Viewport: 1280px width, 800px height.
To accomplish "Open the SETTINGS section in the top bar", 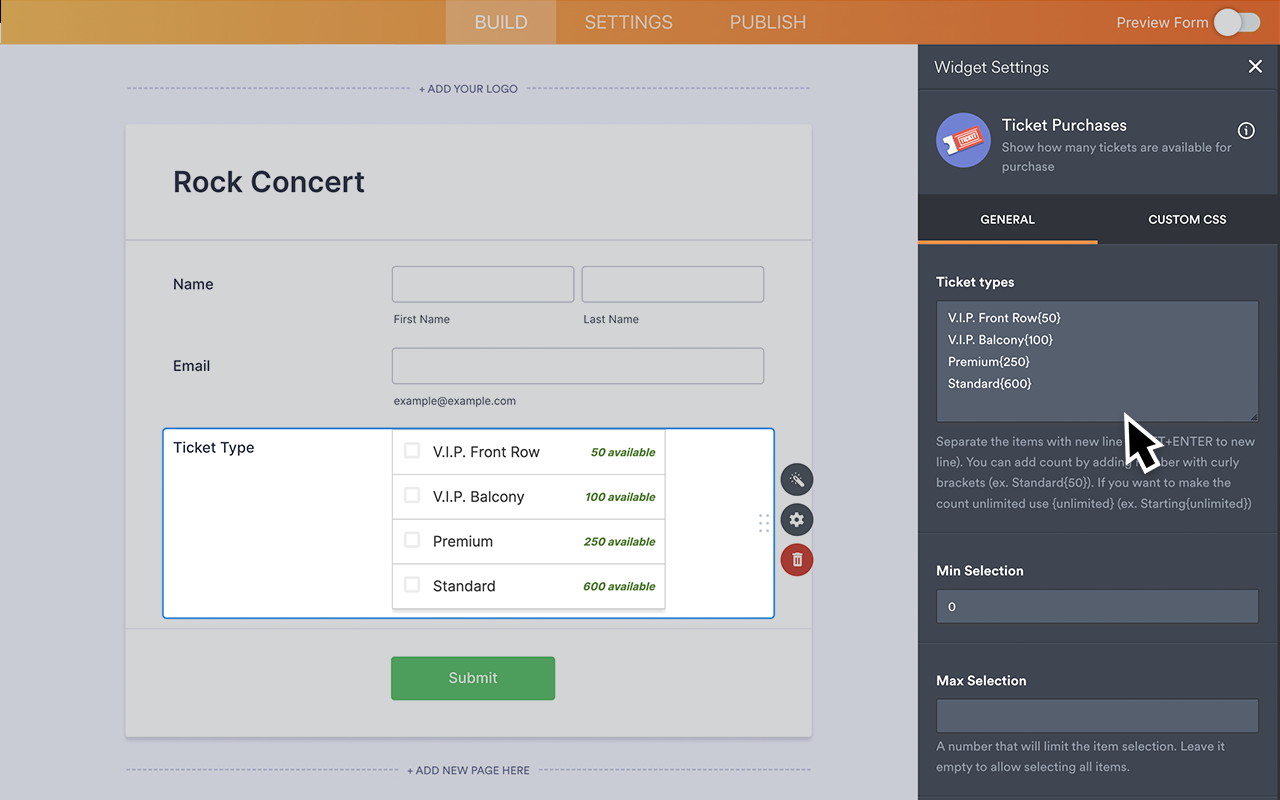I will point(627,22).
